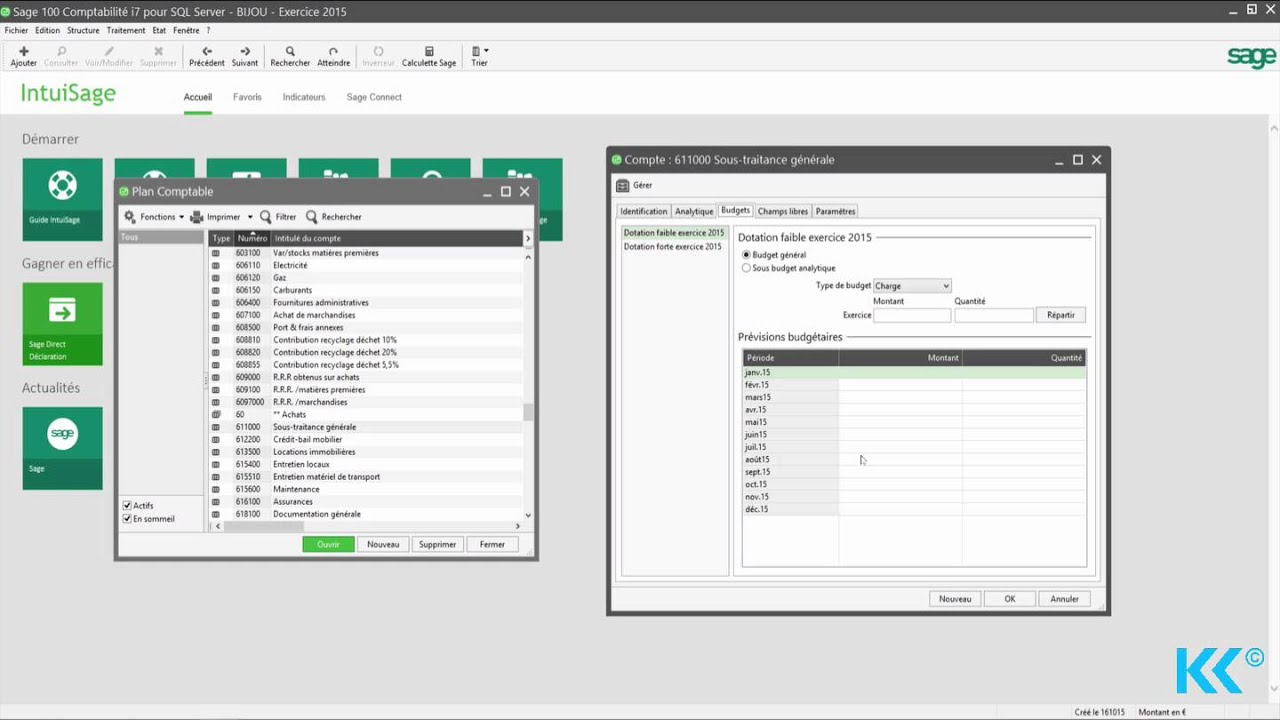Open Sage Direct Déclaration tile
Viewport: 1280px width, 720px height.
click(62, 323)
